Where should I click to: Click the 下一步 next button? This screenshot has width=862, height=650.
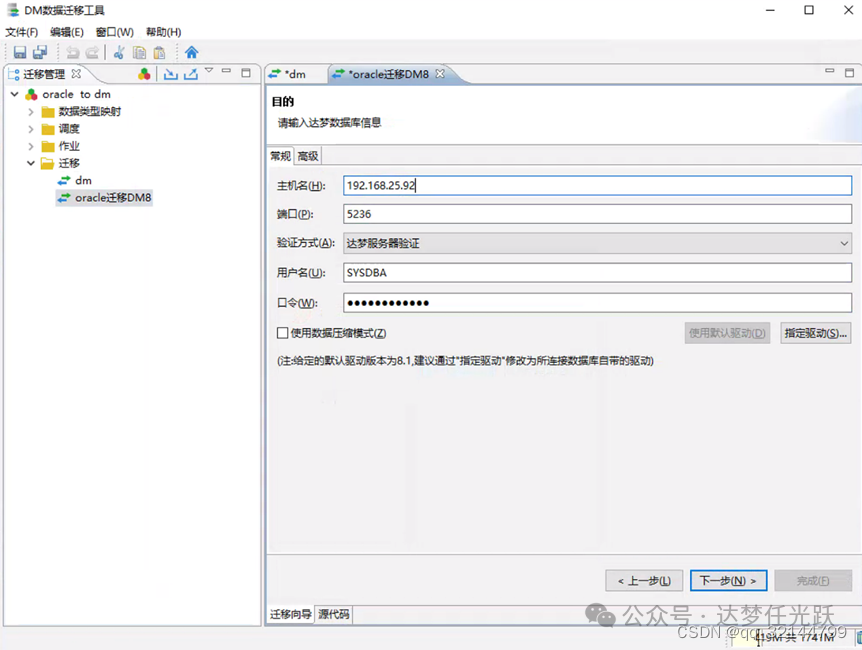click(x=728, y=581)
